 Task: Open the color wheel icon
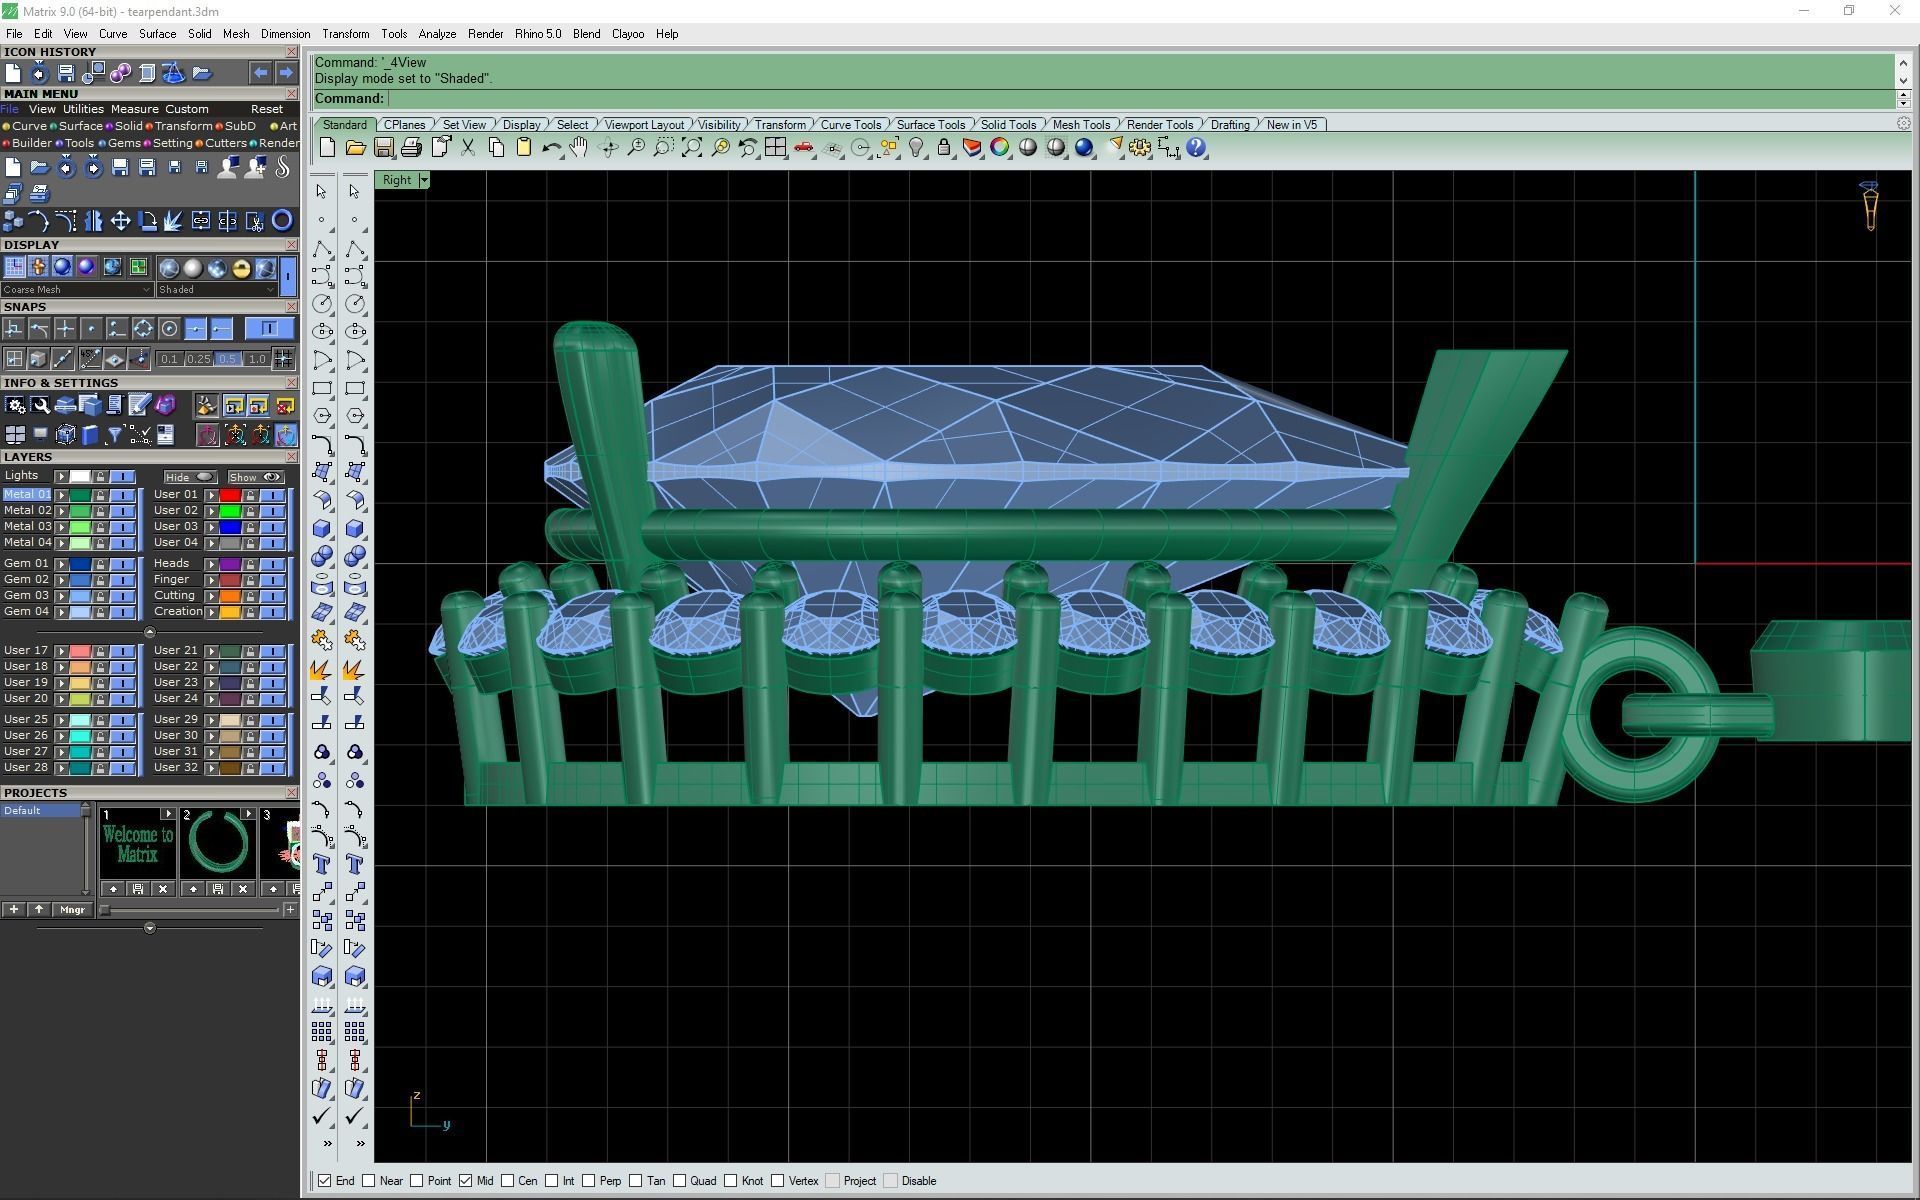[999, 148]
